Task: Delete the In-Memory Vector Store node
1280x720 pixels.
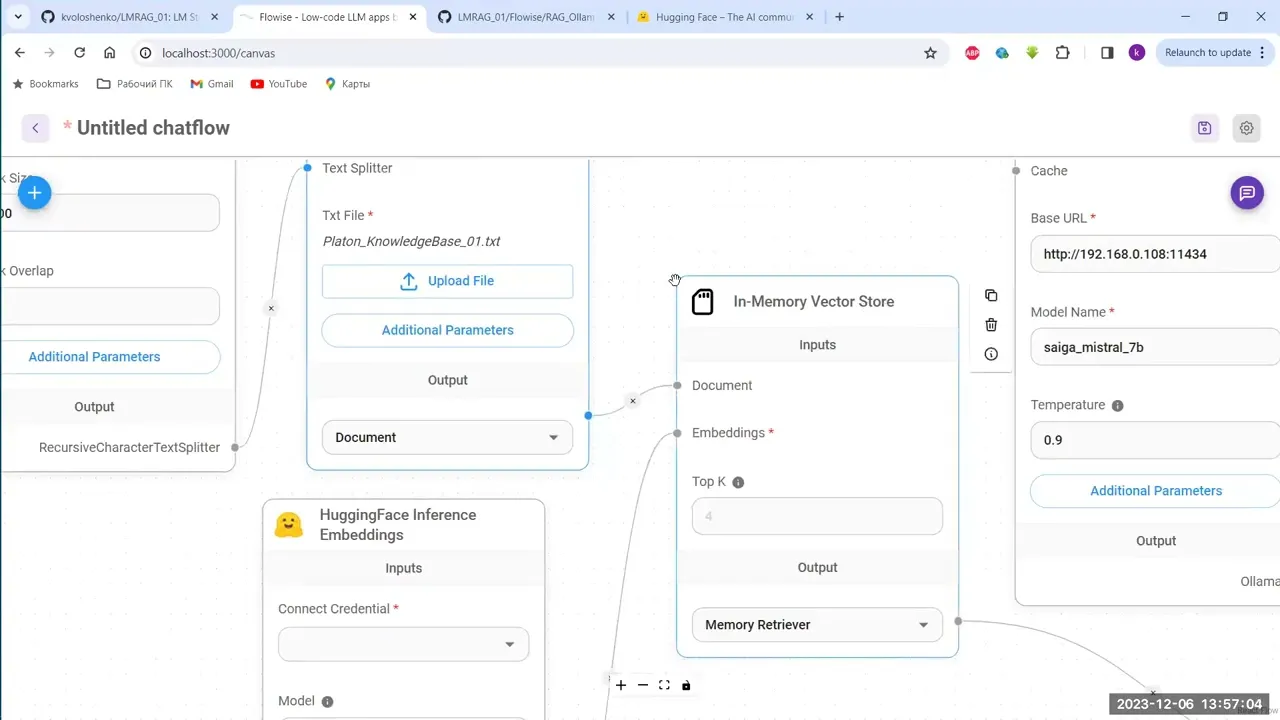Action: [x=991, y=325]
